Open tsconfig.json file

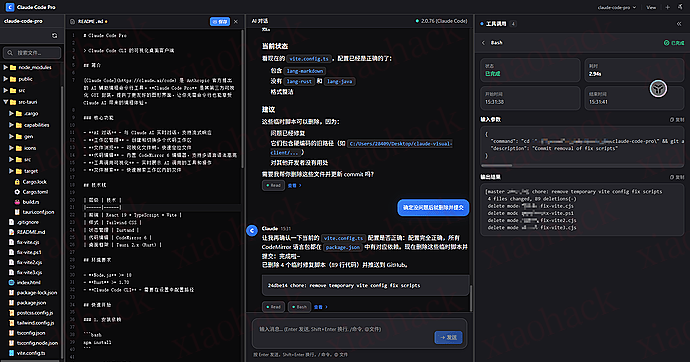31,333
